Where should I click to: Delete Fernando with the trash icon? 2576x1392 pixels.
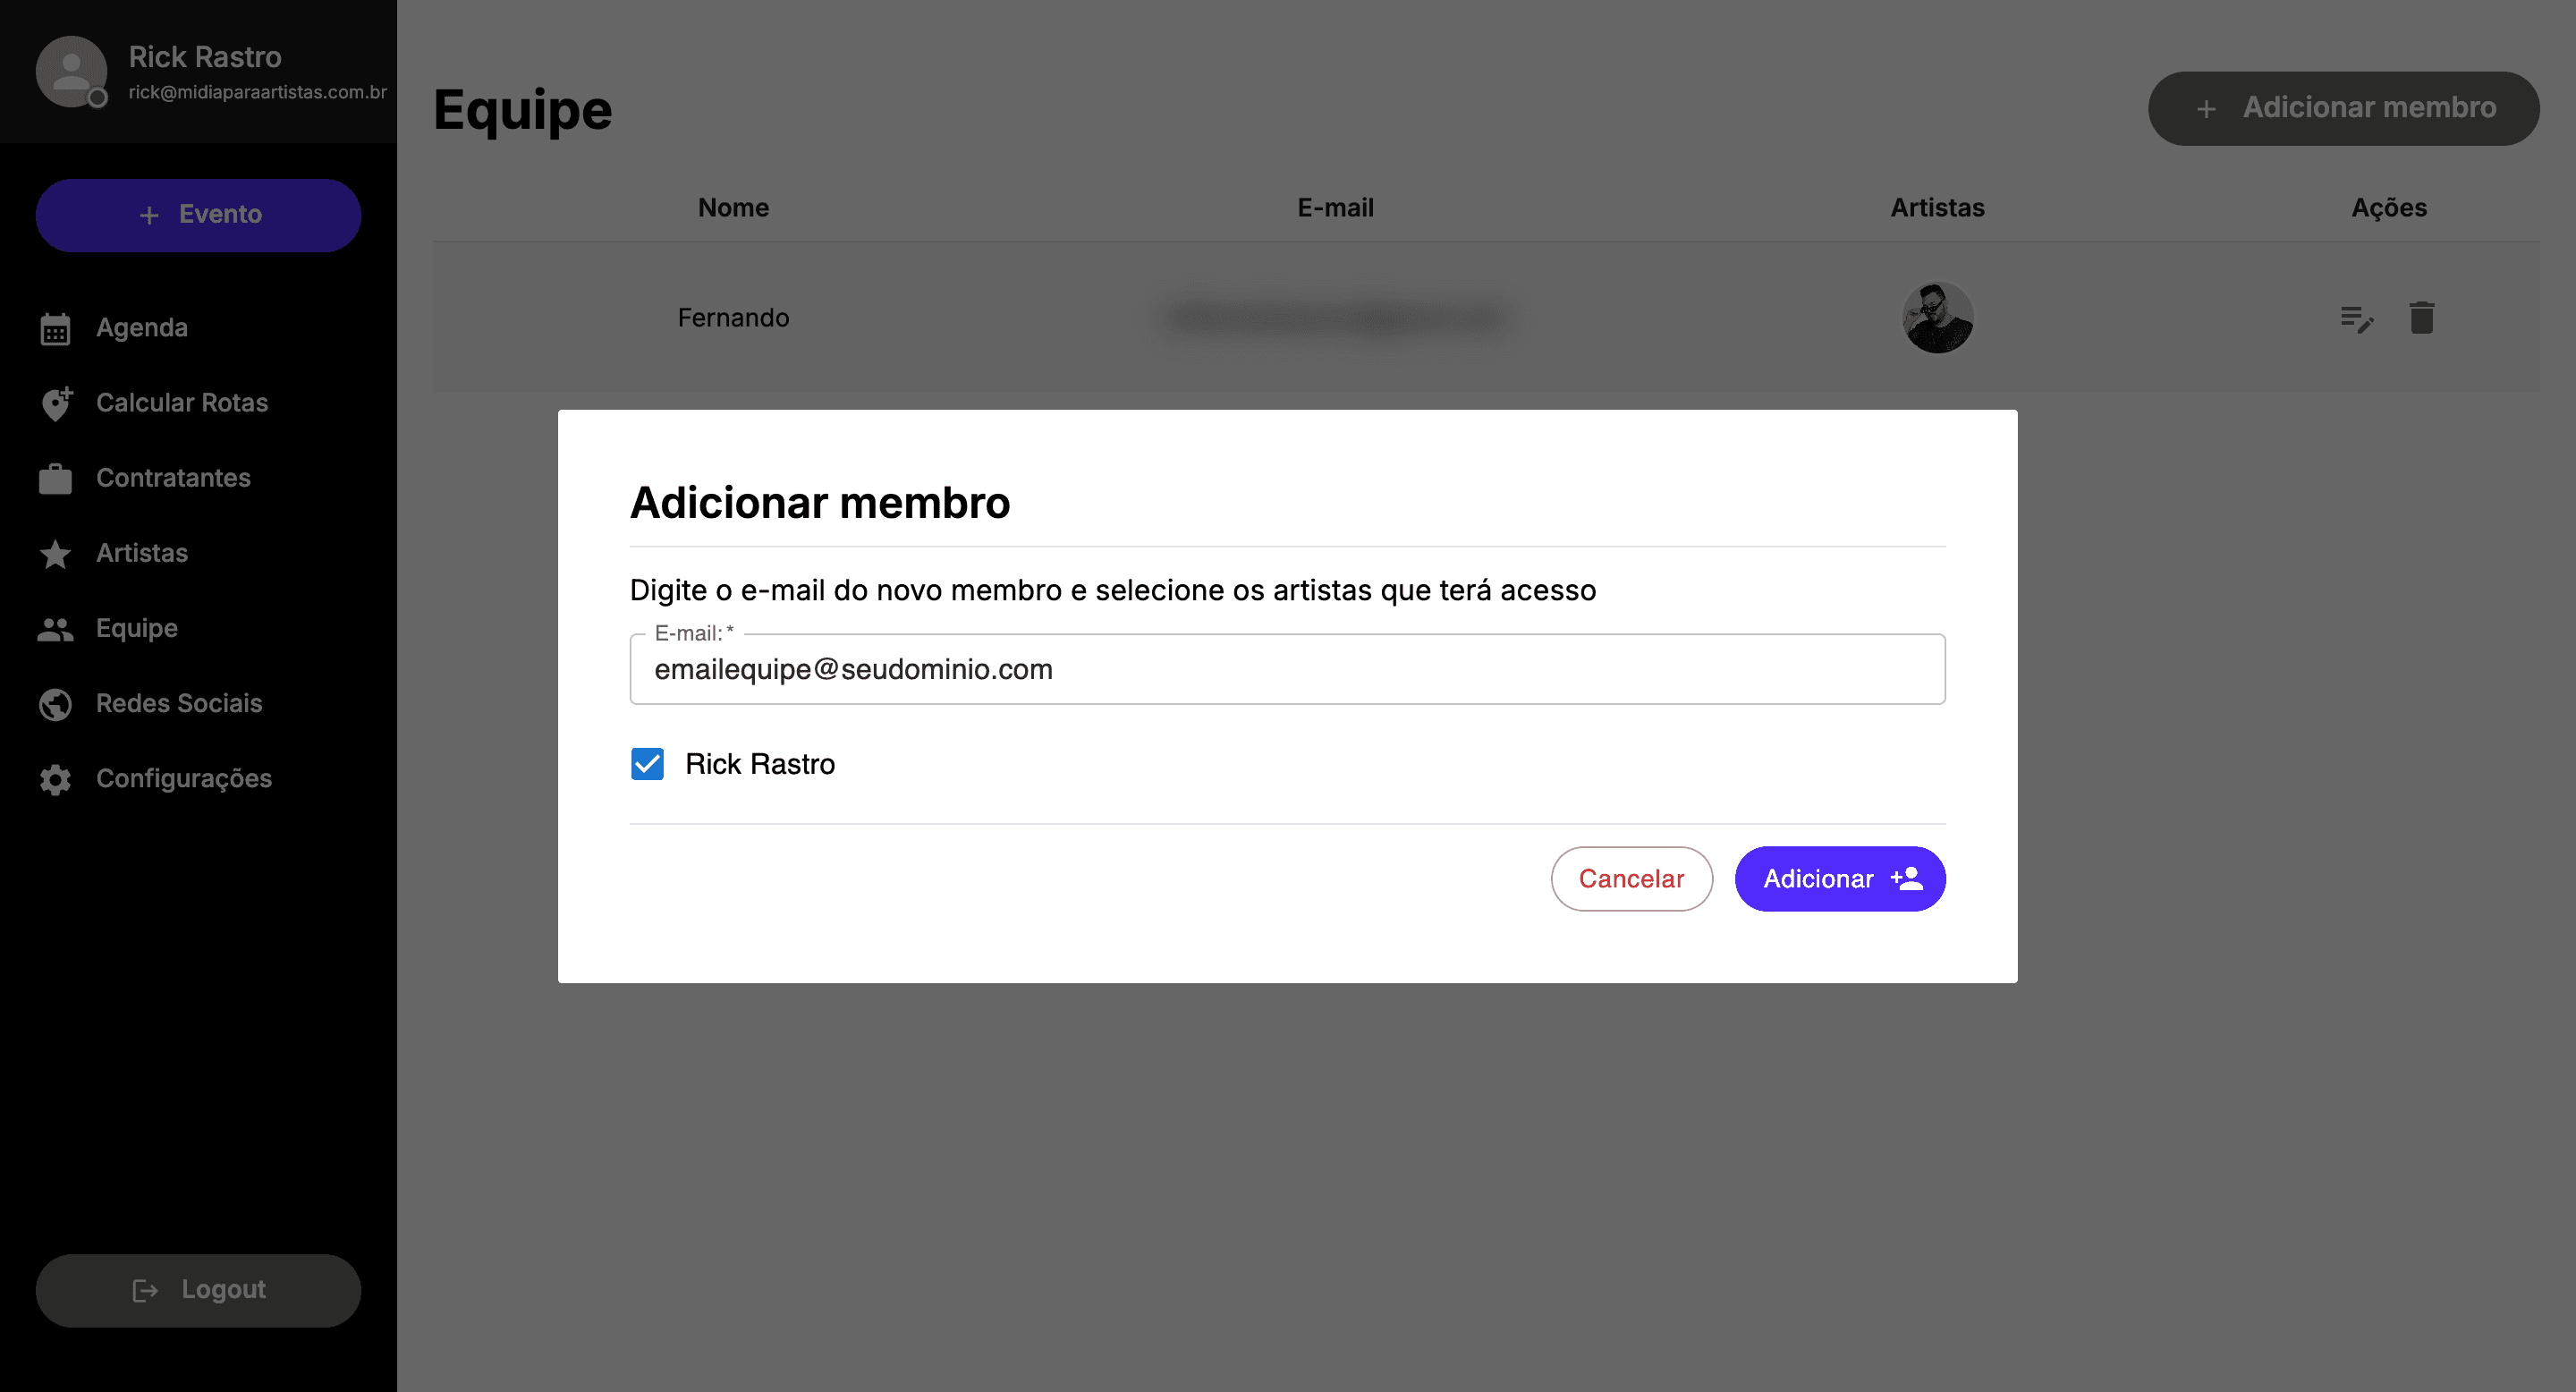coord(2421,318)
